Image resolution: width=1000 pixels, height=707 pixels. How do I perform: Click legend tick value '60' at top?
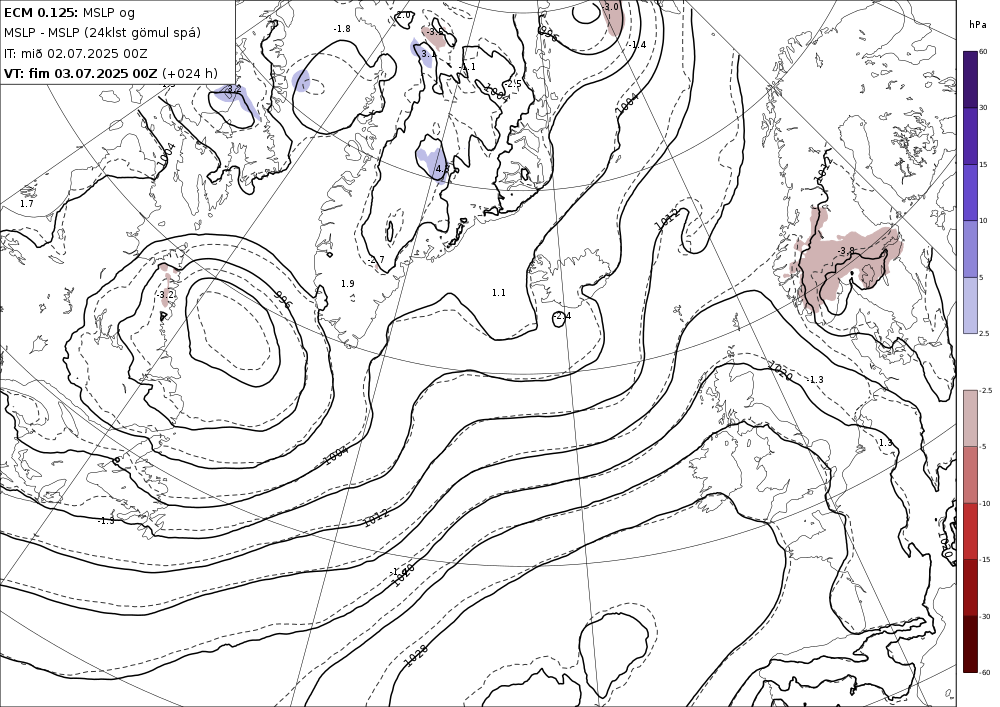pos(983,52)
